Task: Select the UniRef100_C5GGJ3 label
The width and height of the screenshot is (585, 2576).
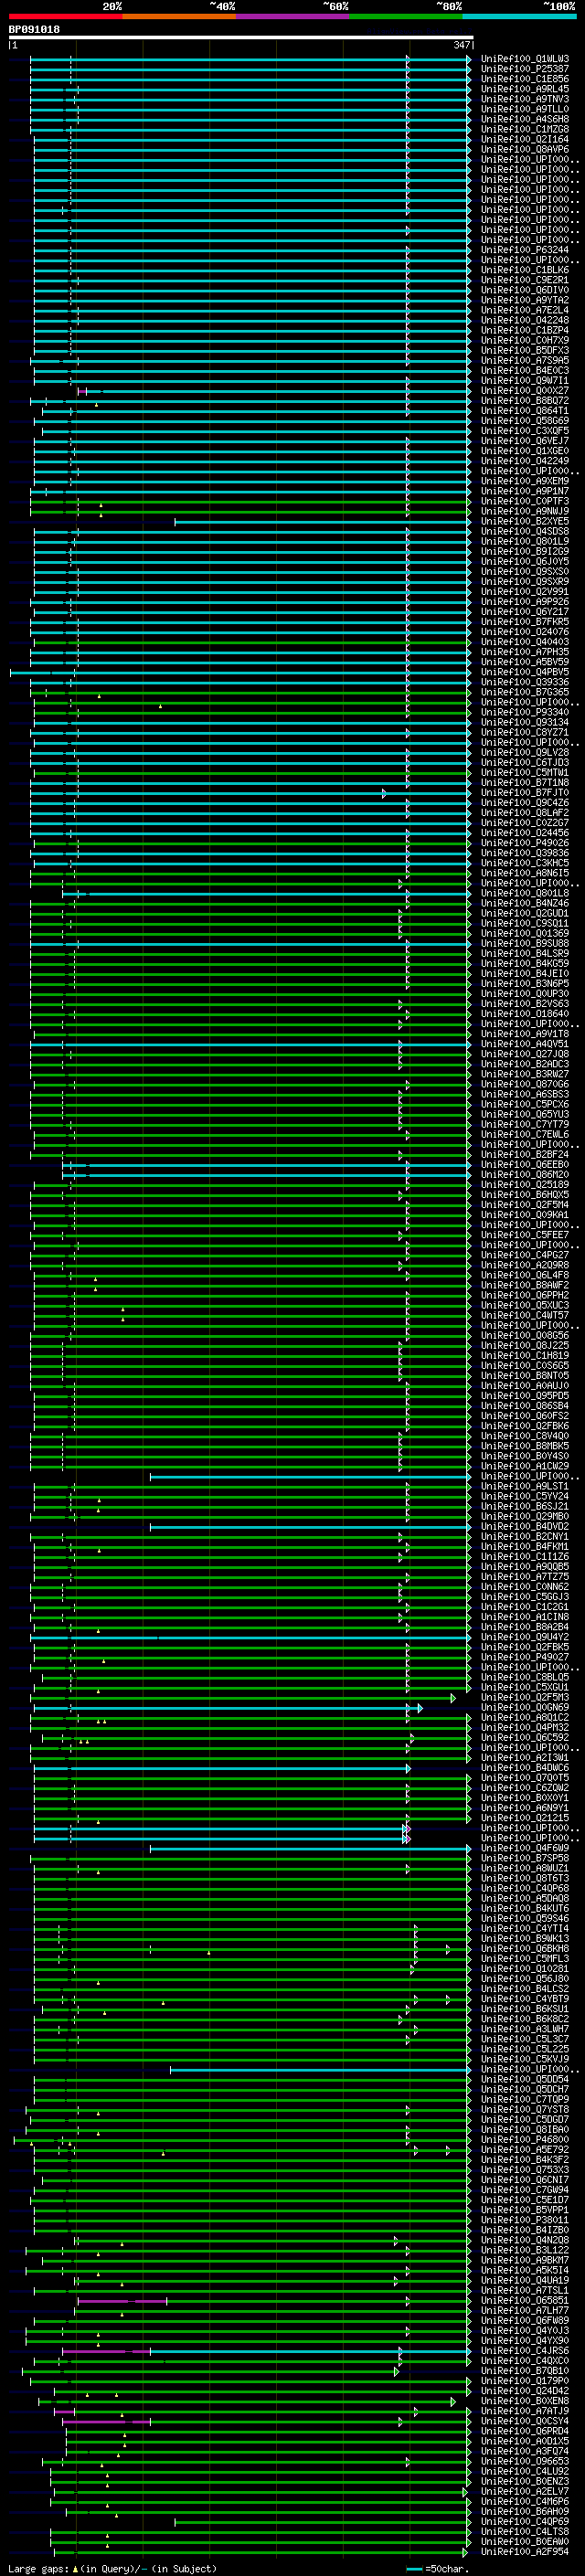Action: 525,1597
